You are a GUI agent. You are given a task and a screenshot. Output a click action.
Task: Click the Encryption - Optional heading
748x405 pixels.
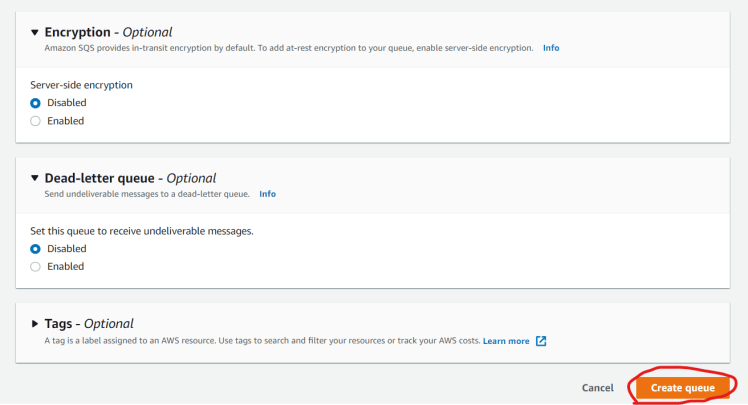[x=108, y=32]
